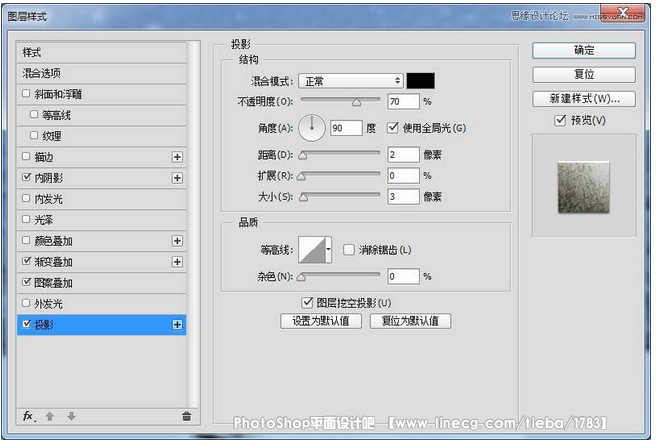This screenshot has height=440, width=657.
Task: Click the angle dial for 角度
Action: tap(312, 128)
